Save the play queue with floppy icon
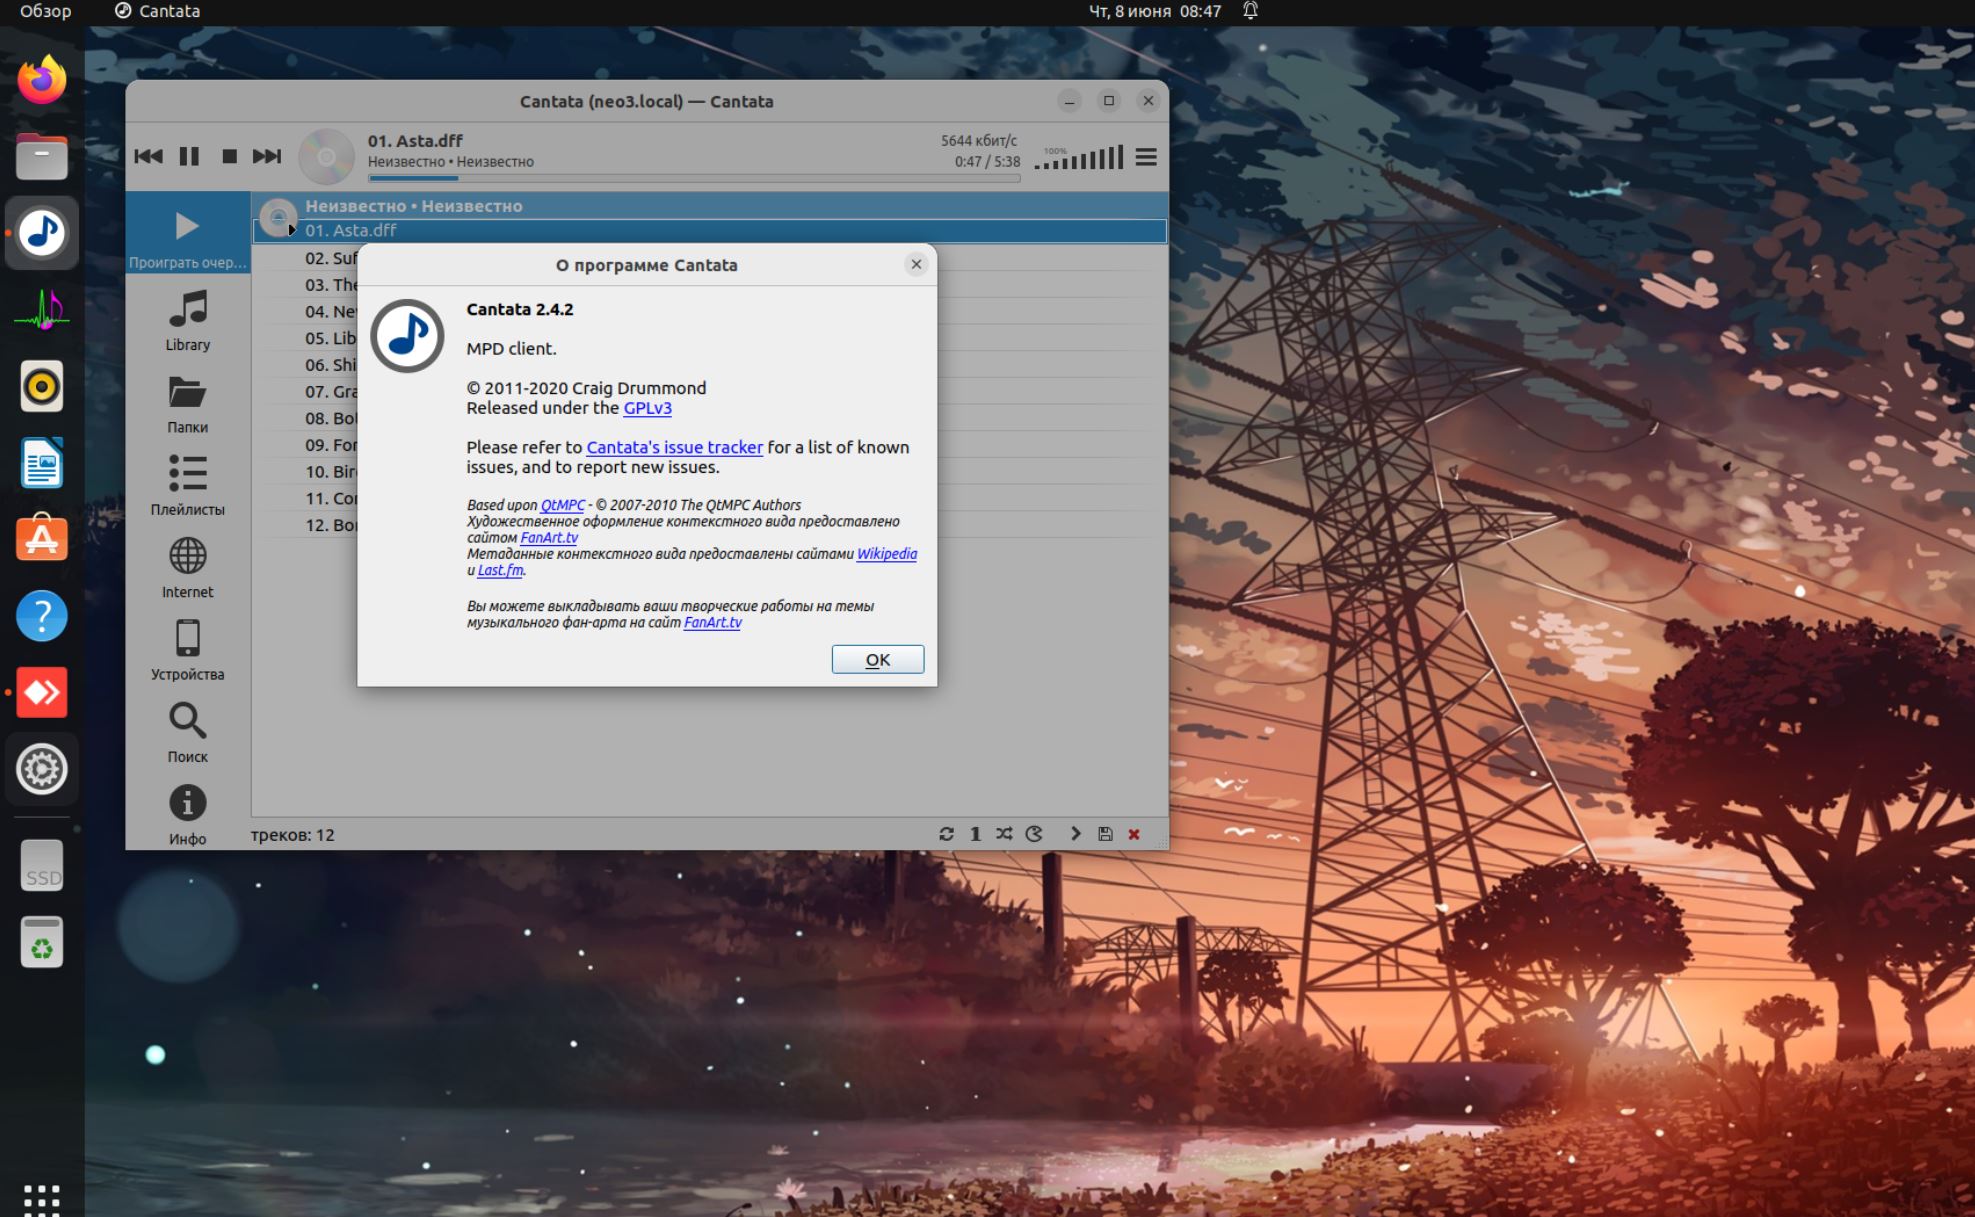Image resolution: width=1975 pixels, height=1217 pixels. click(1105, 834)
